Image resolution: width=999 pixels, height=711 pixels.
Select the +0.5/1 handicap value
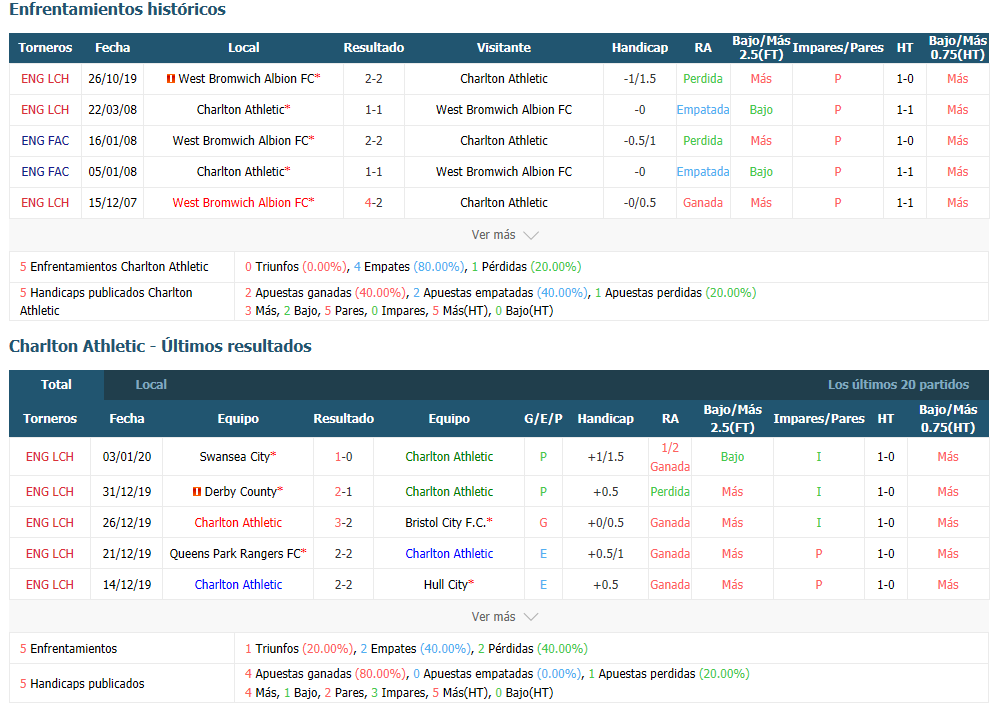tap(606, 554)
